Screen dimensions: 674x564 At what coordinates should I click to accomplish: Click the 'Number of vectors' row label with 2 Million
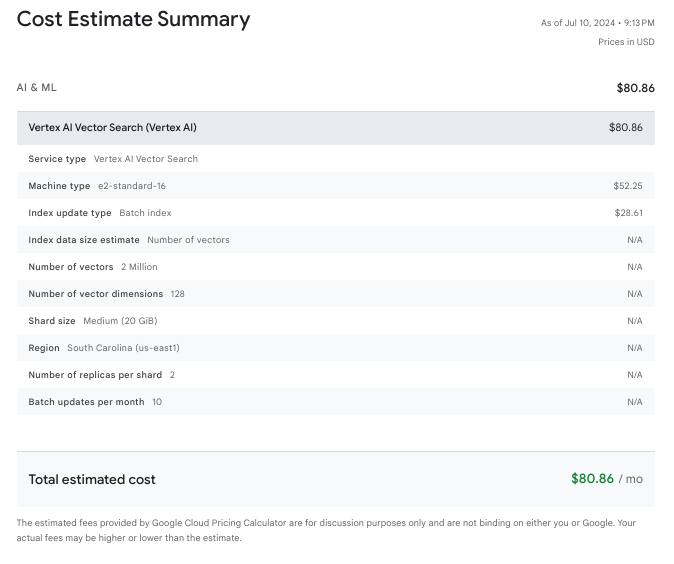pyautogui.click(x=71, y=267)
